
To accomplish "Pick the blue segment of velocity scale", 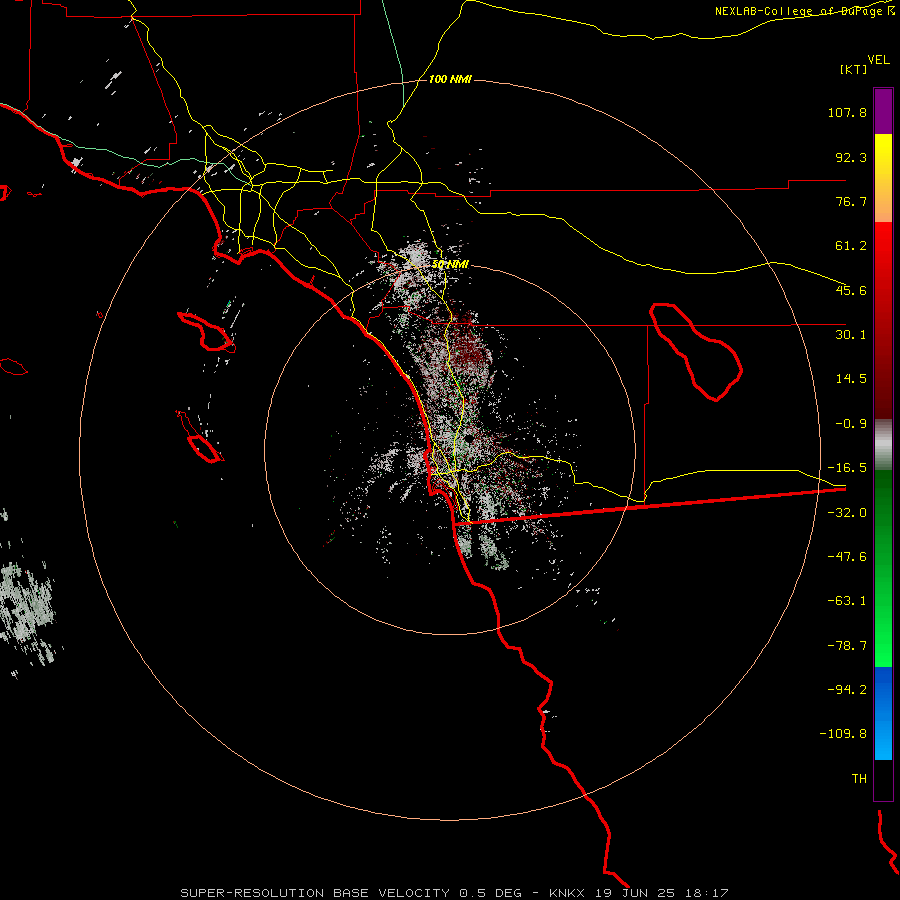I will point(883,713).
